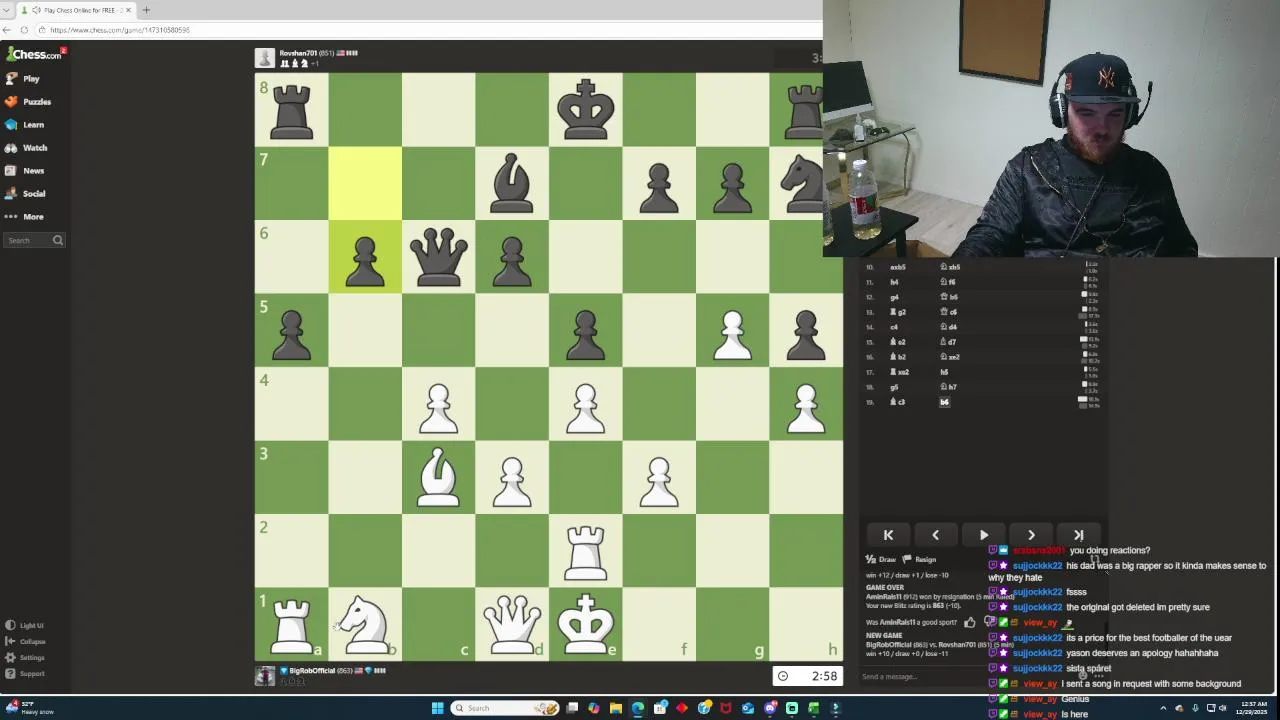Select move 14 white c4 in list
Image resolution: width=1280 pixels, height=720 pixels.
pos(894,327)
